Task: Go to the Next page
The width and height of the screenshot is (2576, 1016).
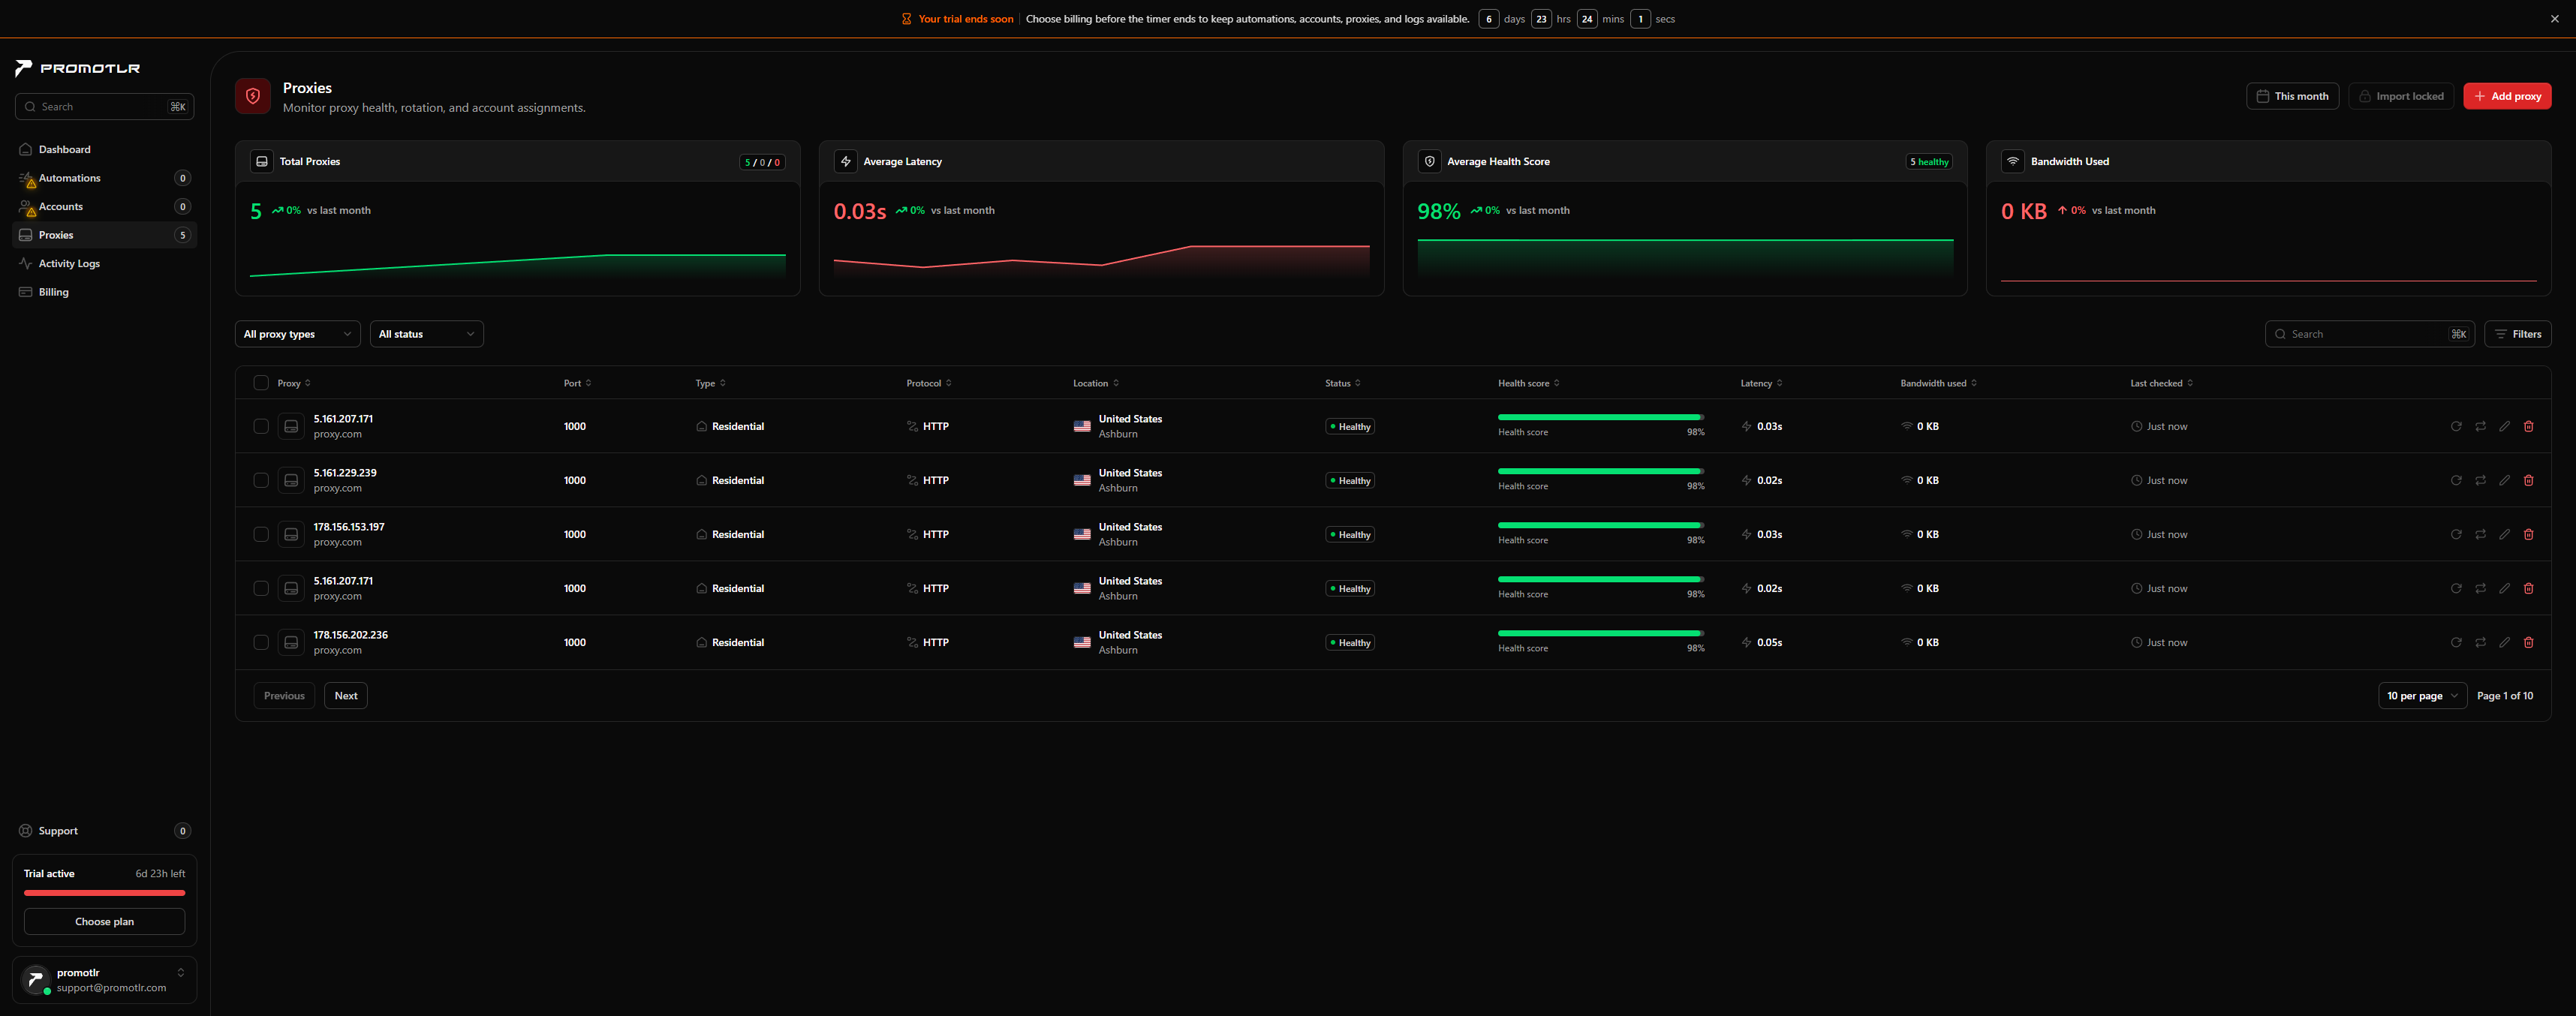Action: point(346,696)
